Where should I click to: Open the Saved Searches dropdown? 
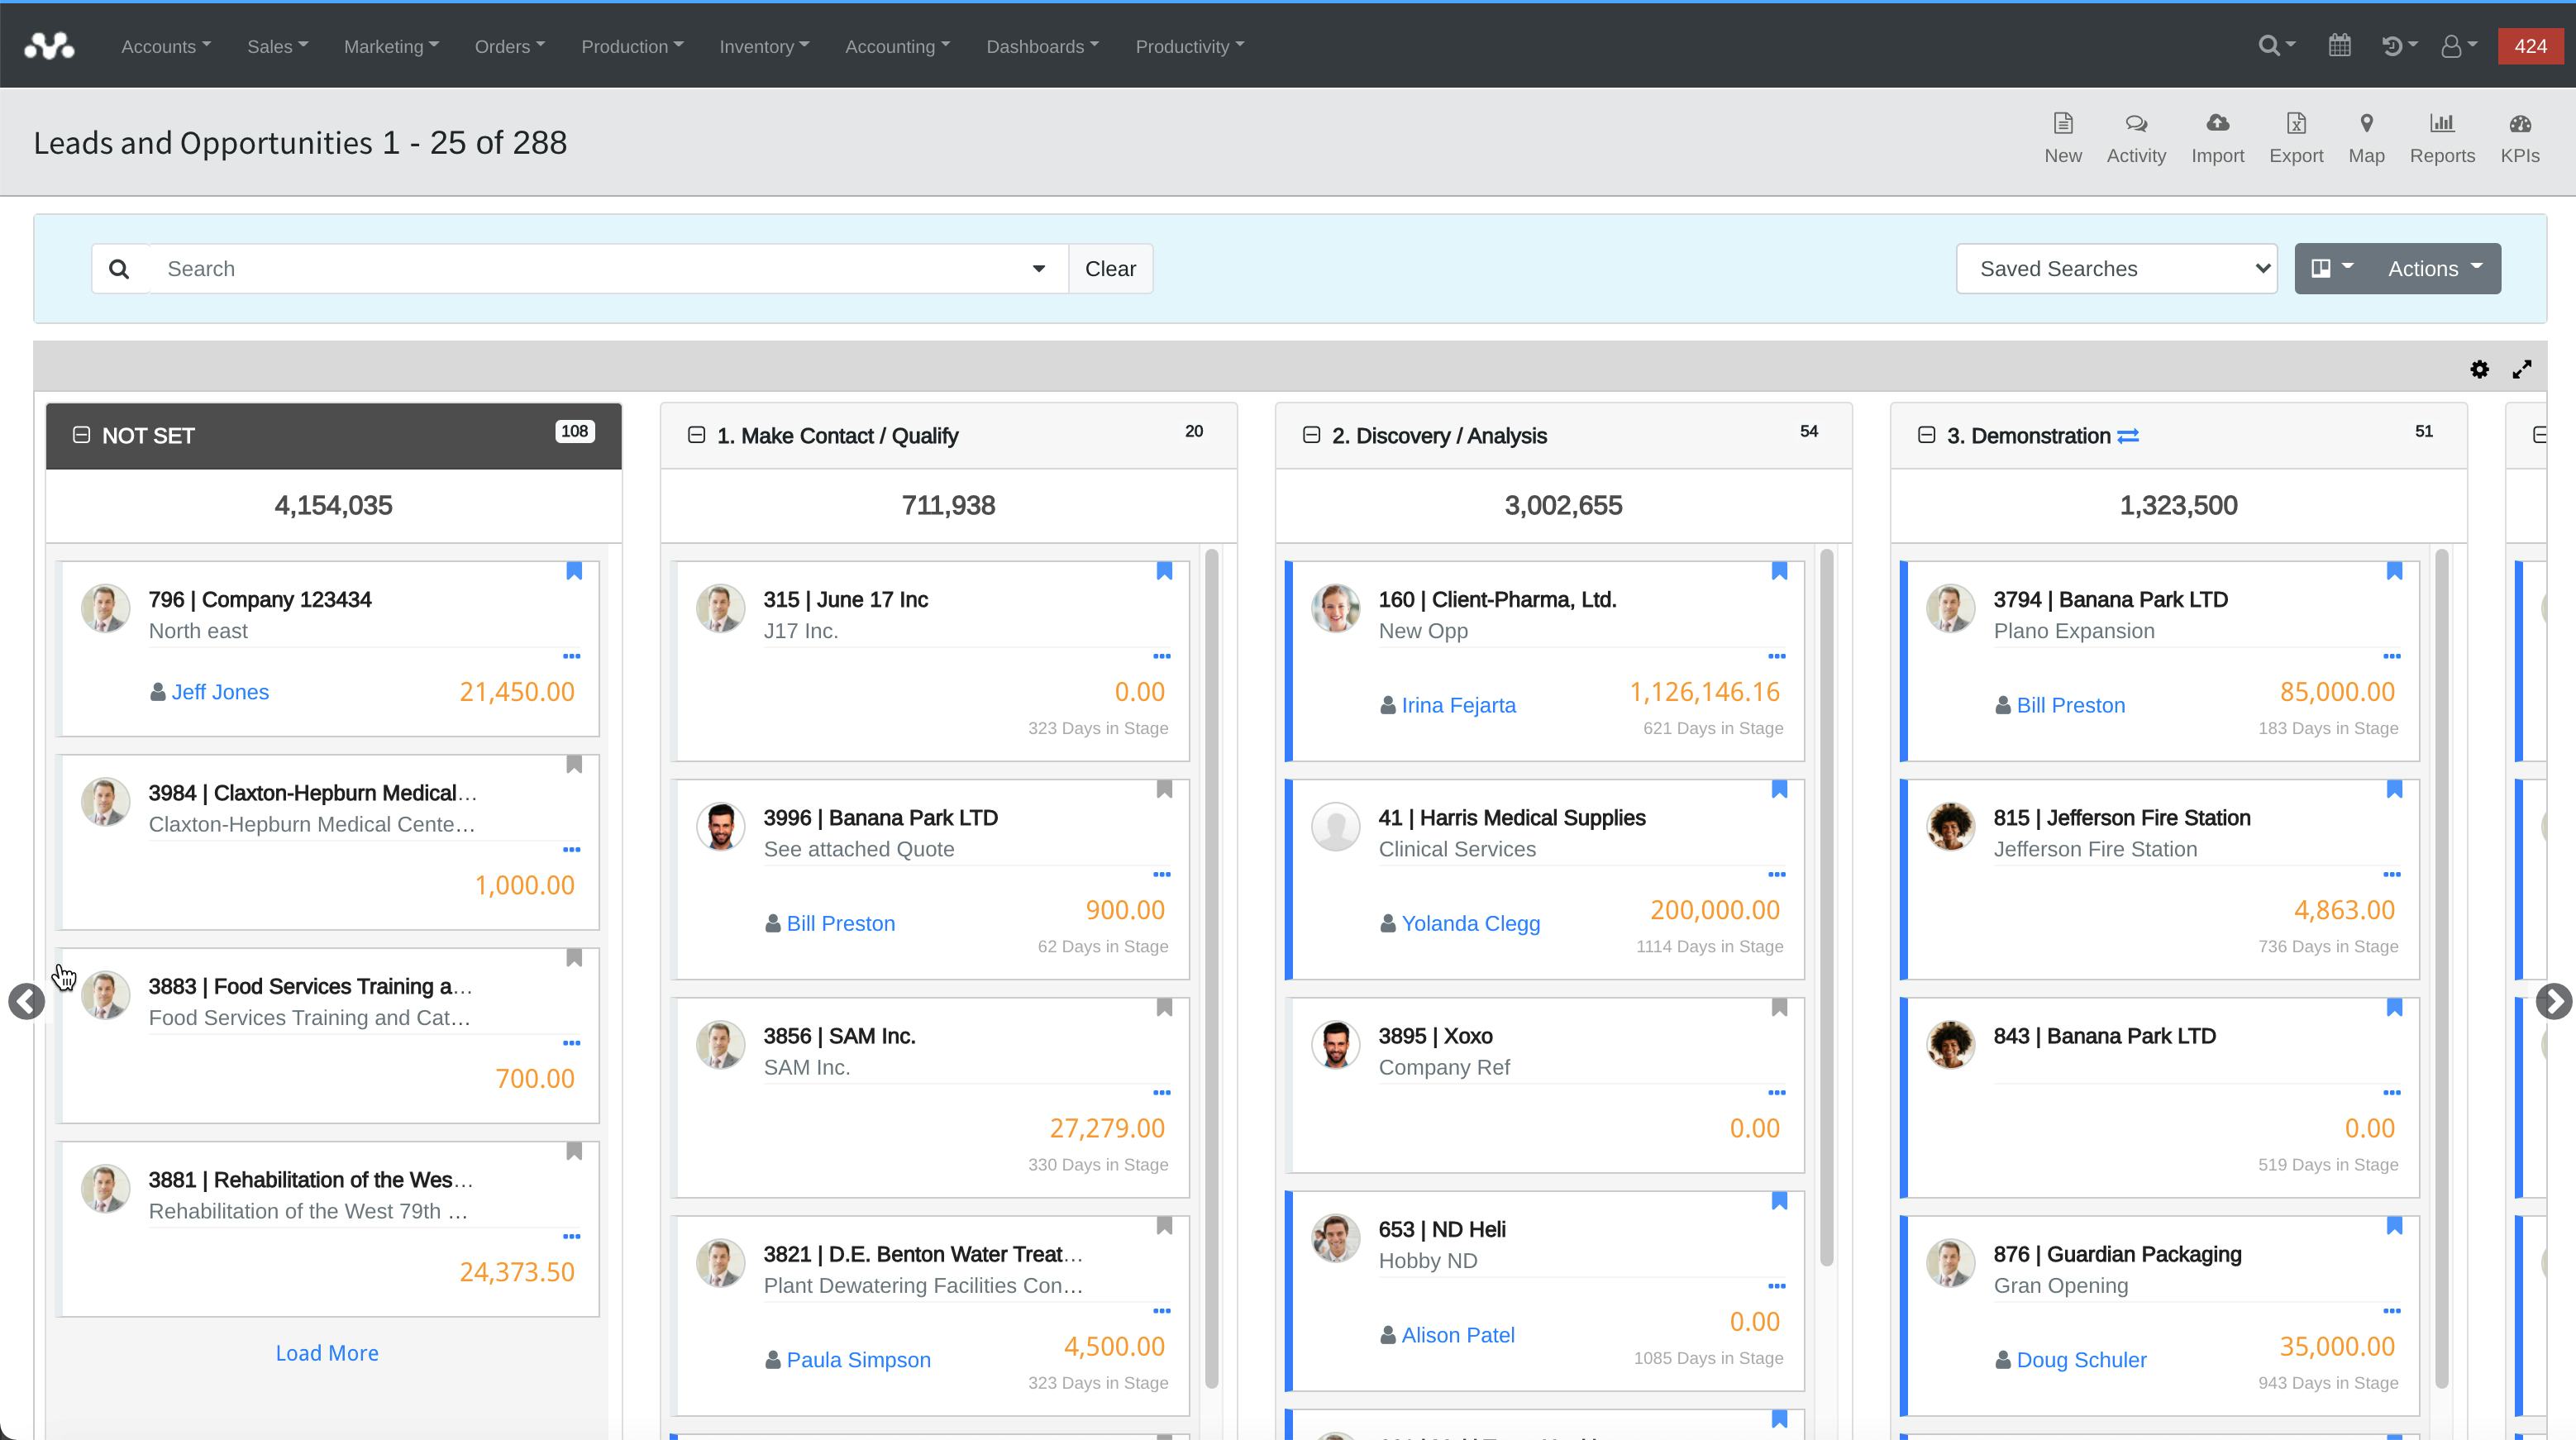coord(2116,268)
